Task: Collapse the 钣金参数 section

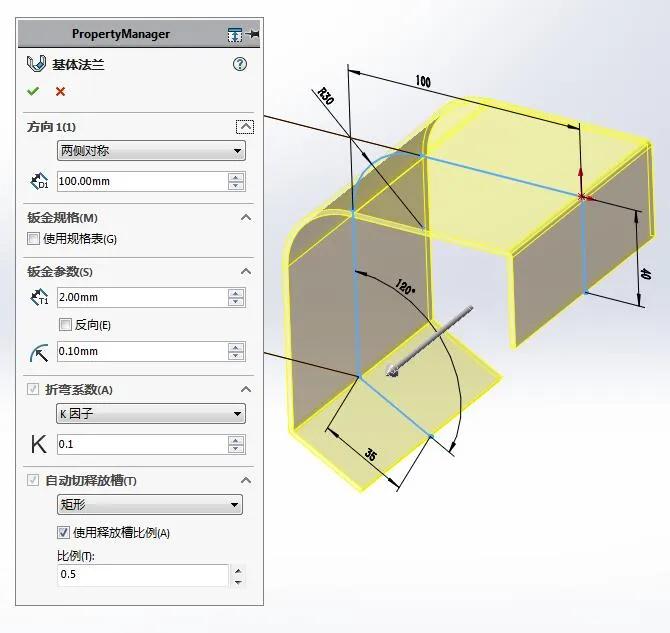Action: click(246, 271)
